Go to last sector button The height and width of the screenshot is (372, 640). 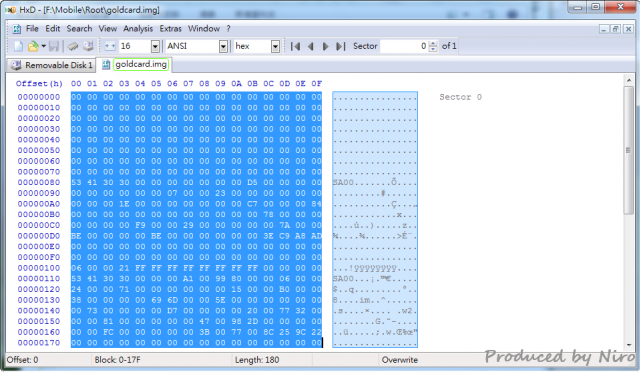pyautogui.click(x=340, y=47)
